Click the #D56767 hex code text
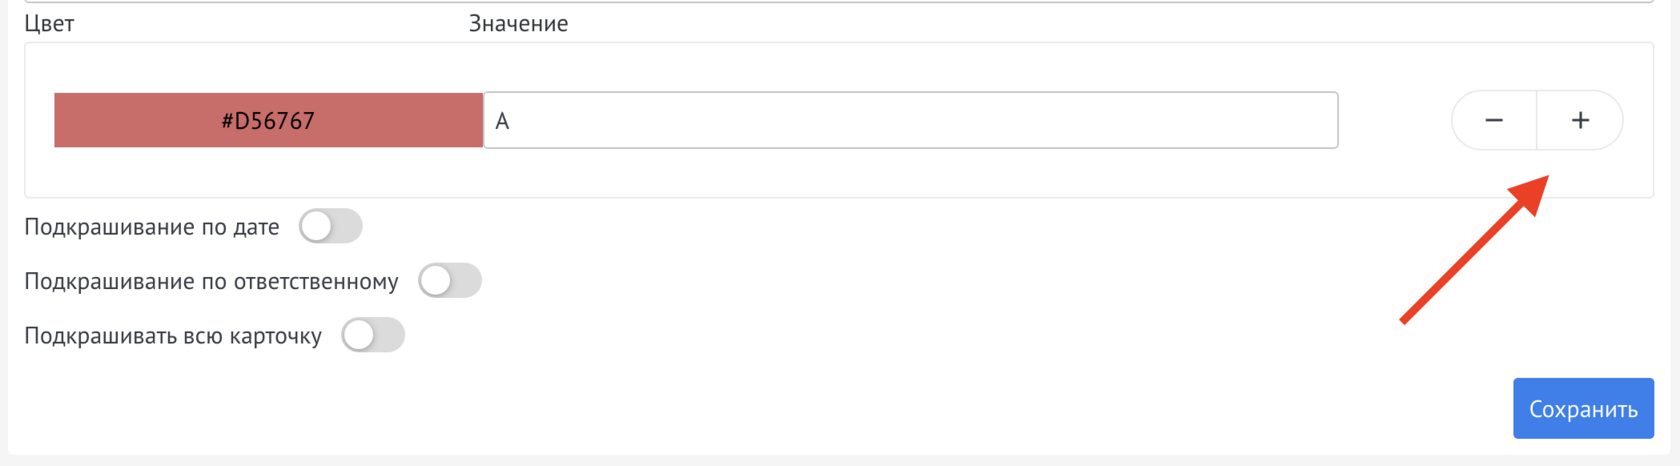Image resolution: width=1680 pixels, height=466 pixels. [x=268, y=121]
